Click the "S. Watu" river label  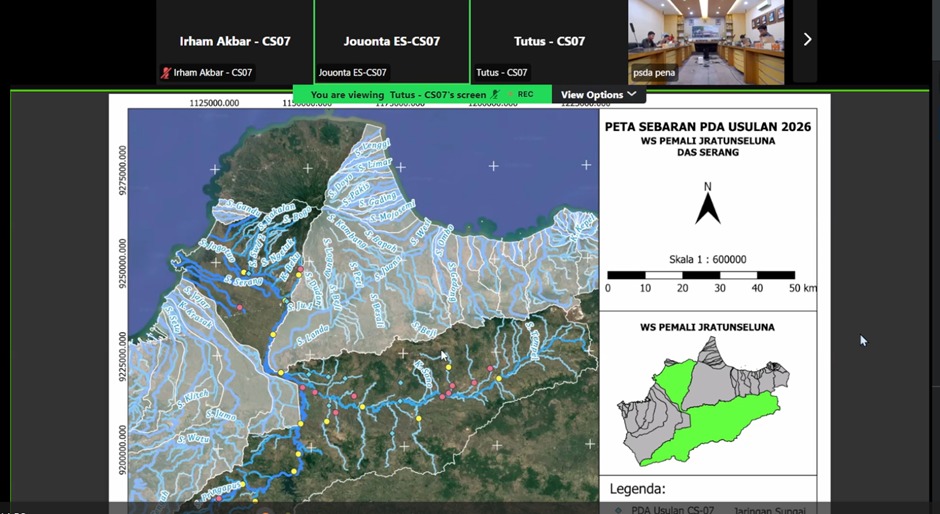coord(193,438)
